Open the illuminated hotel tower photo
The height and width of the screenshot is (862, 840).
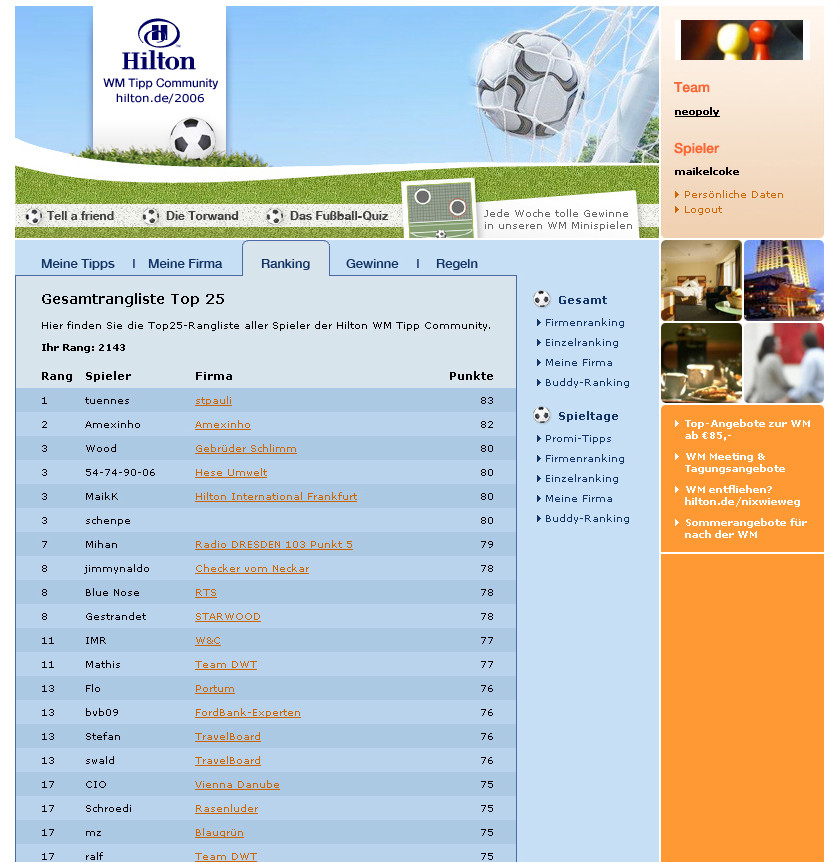[784, 280]
